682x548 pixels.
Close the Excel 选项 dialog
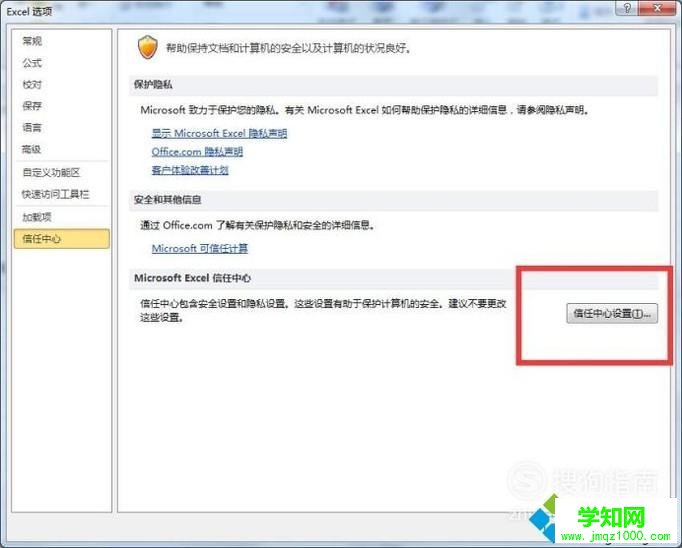coord(657,7)
